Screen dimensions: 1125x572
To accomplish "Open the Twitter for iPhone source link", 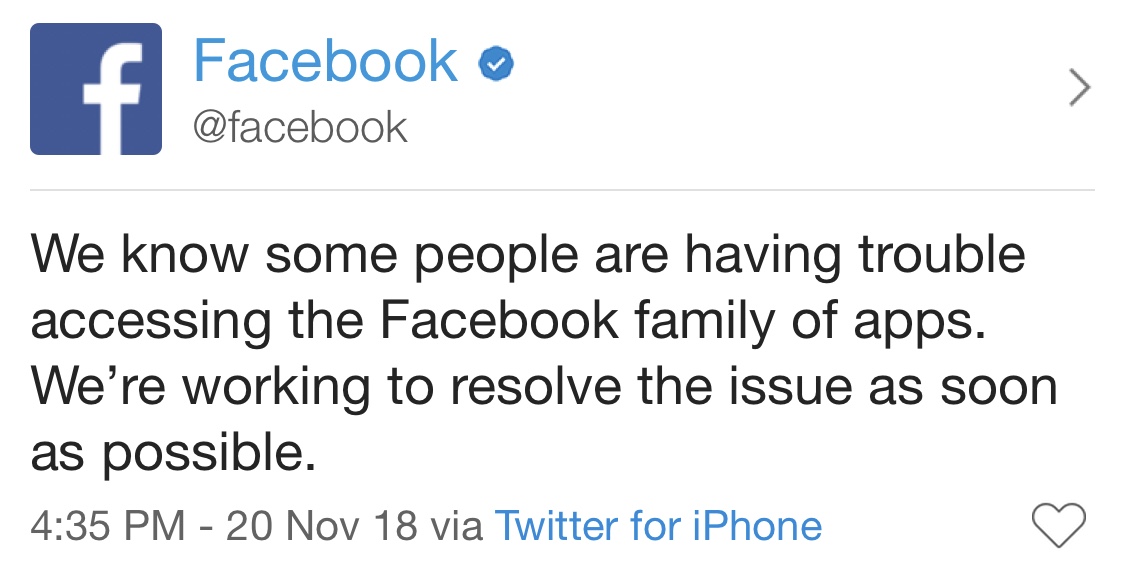I will (658, 526).
